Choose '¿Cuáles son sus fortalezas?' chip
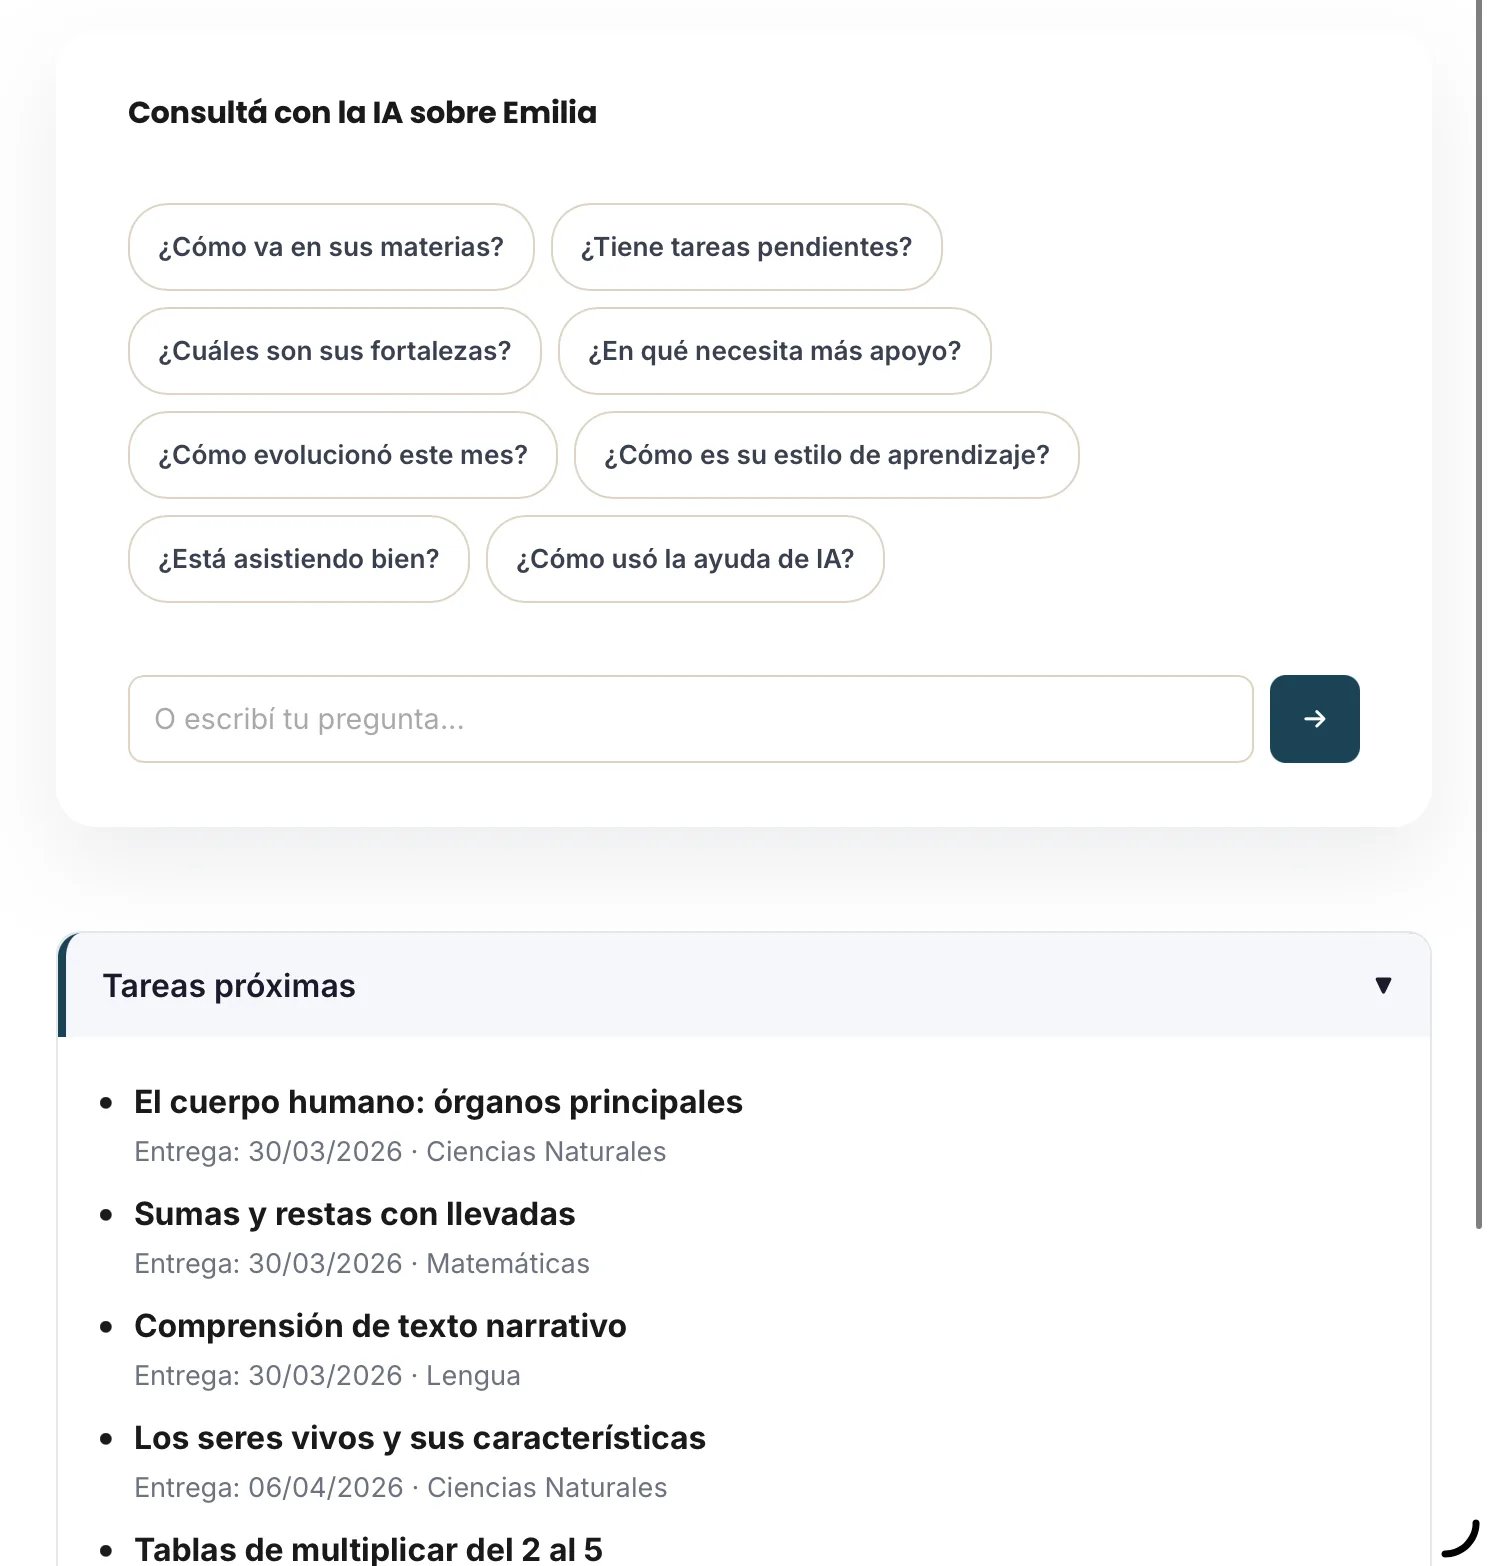Image resolution: width=1488 pixels, height=1566 pixels. point(334,351)
